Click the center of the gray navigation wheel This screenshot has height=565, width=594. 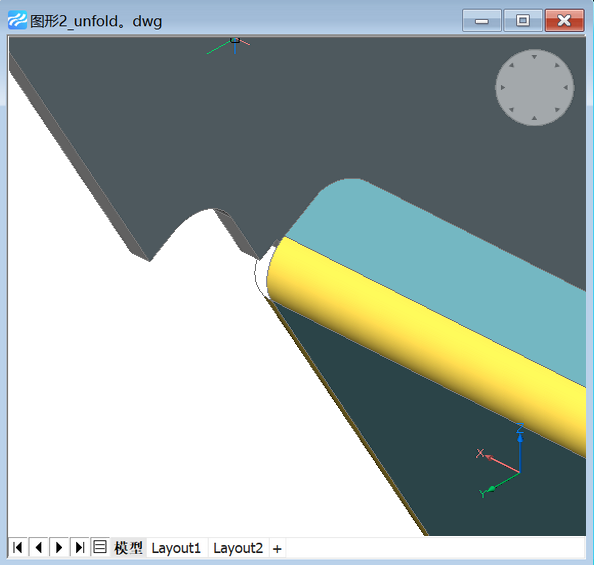535,88
